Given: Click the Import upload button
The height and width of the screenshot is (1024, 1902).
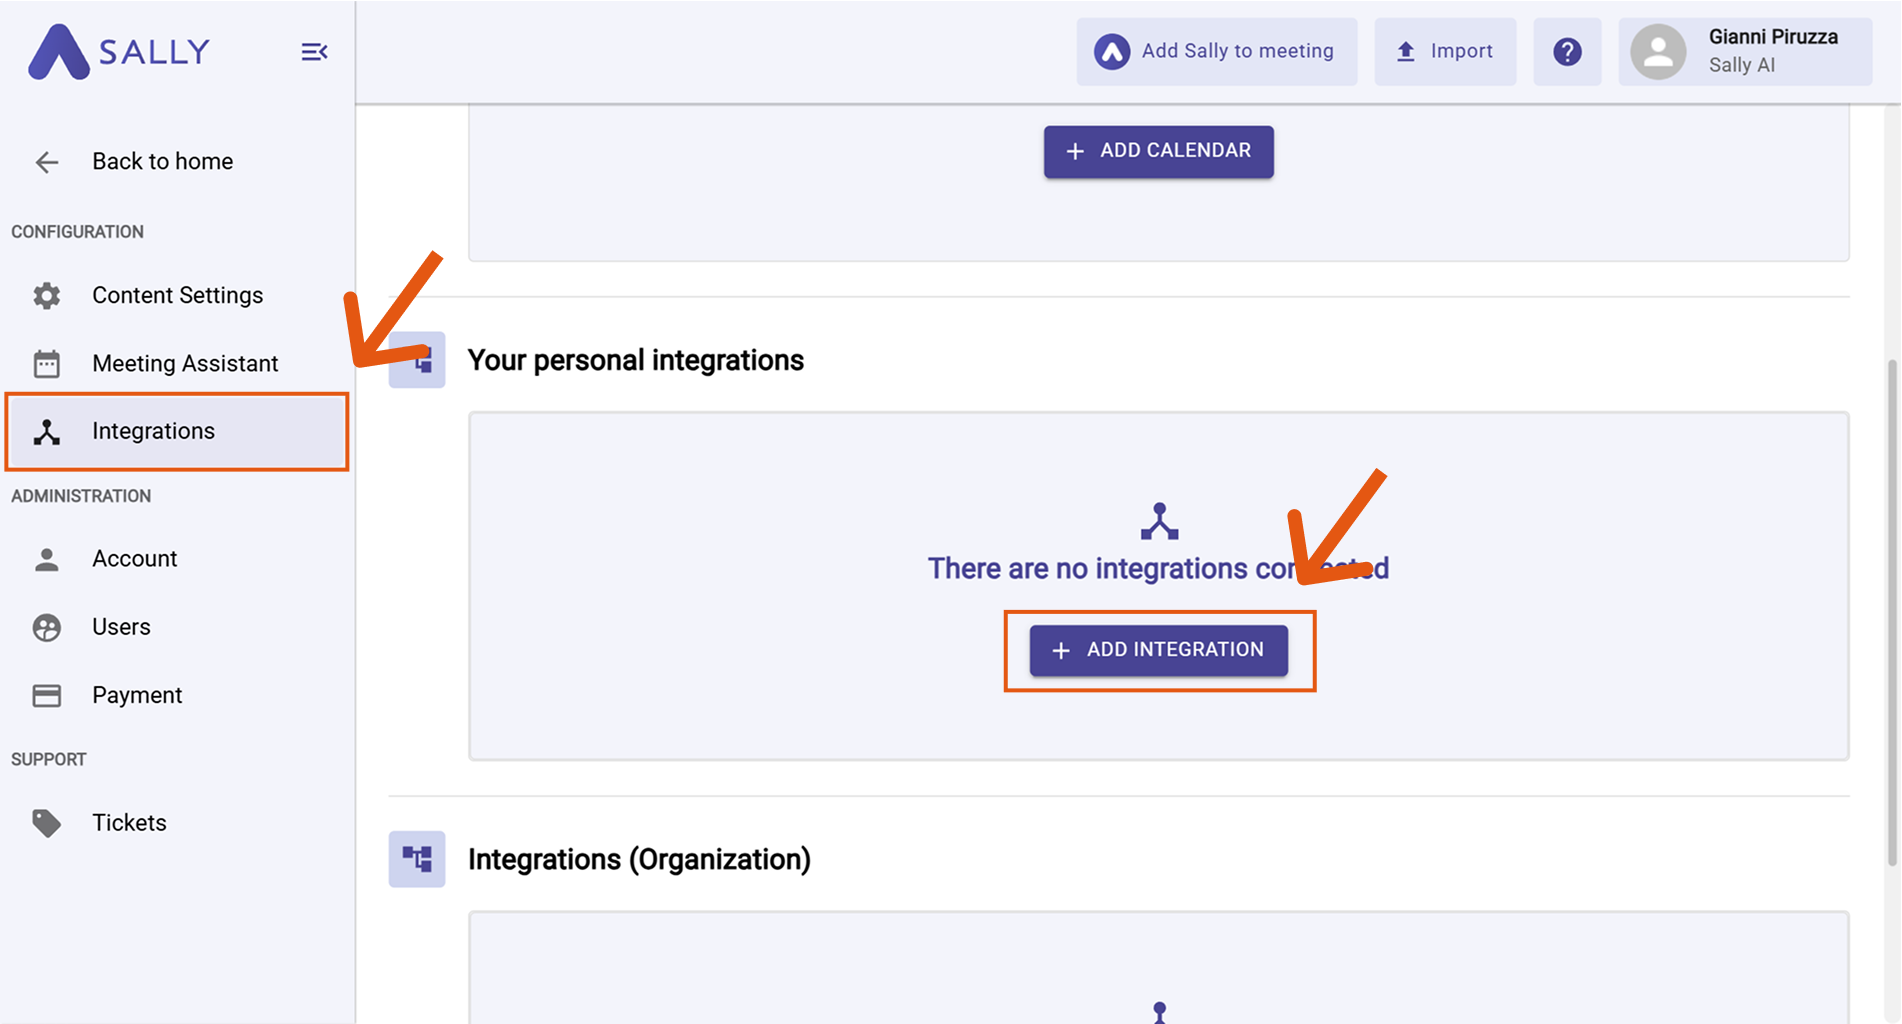Looking at the screenshot, I should (x=1445, y=51).
